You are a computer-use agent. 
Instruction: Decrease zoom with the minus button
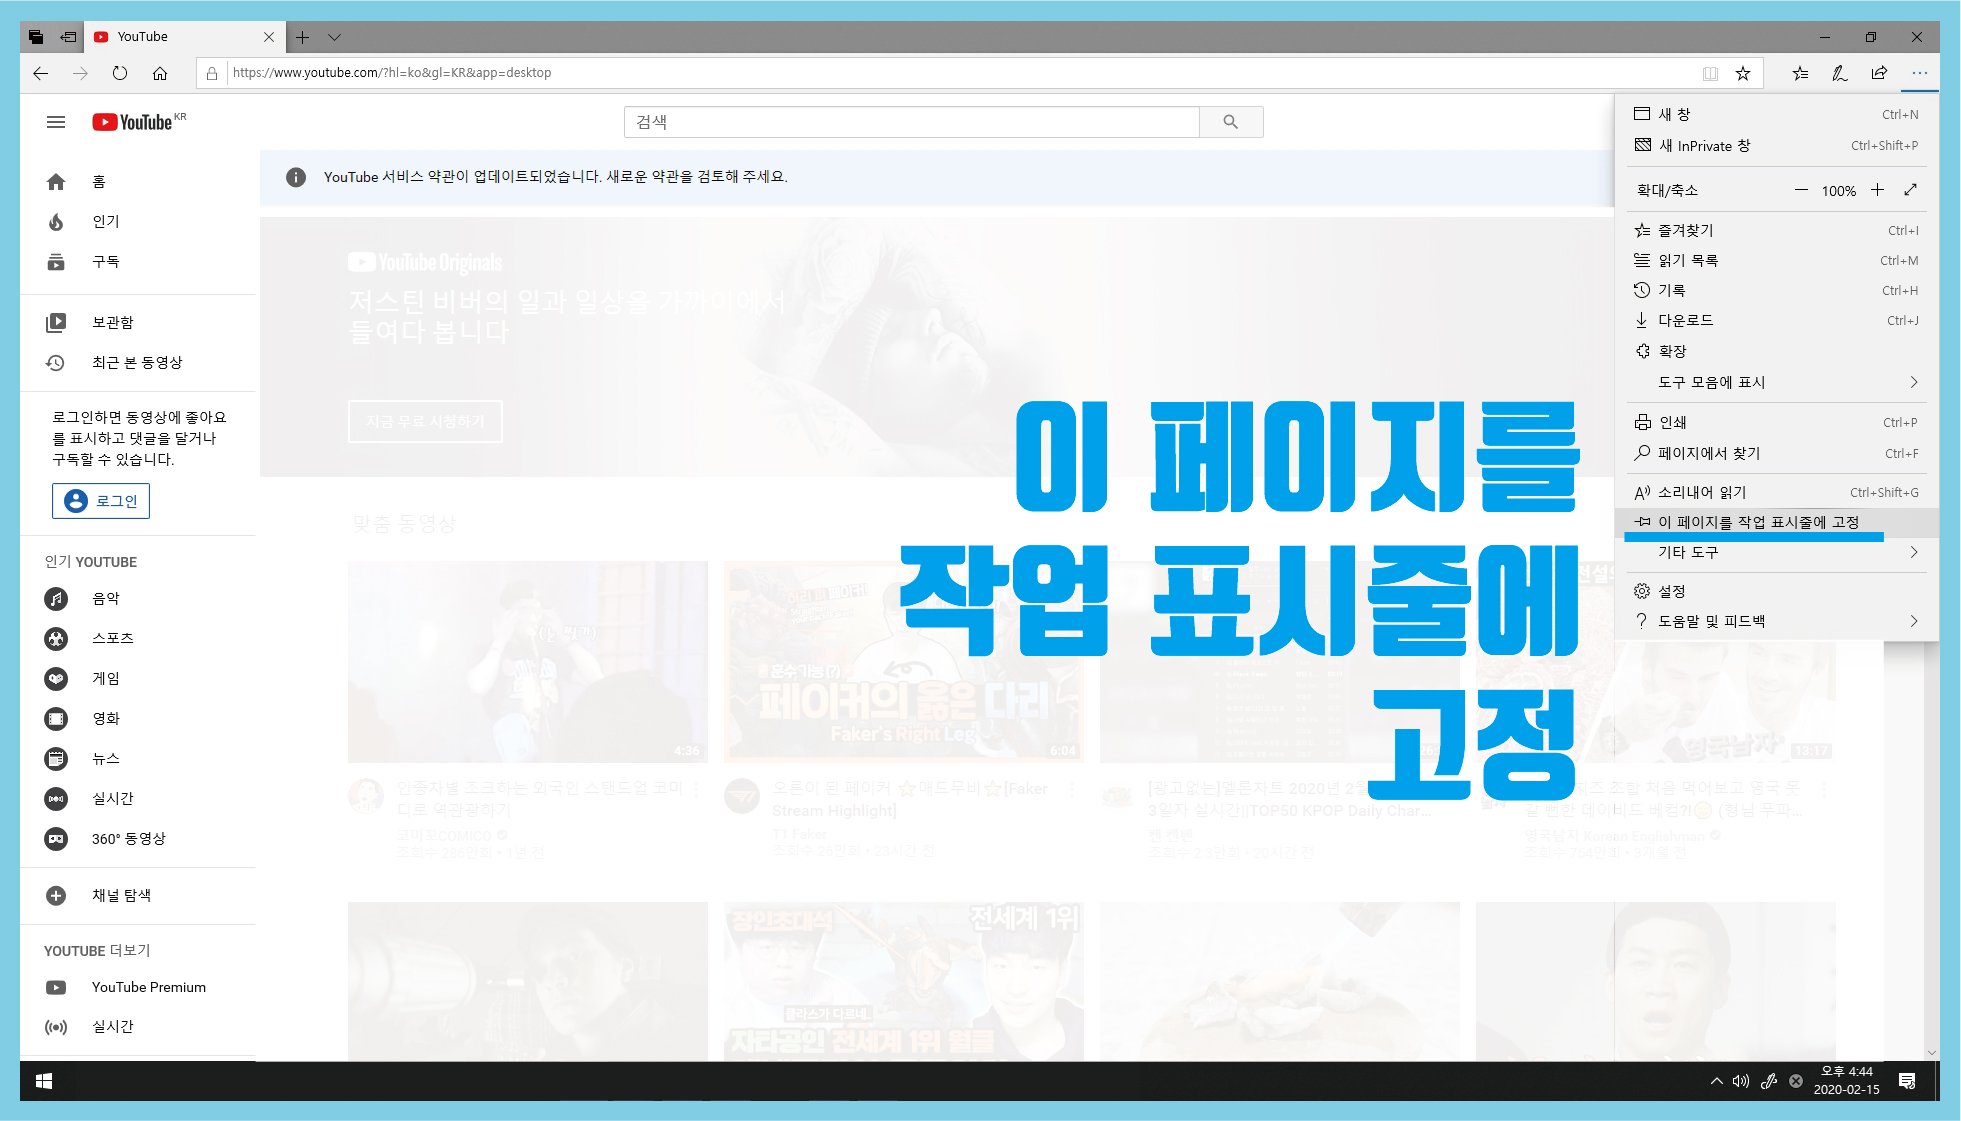(1801, 190)
